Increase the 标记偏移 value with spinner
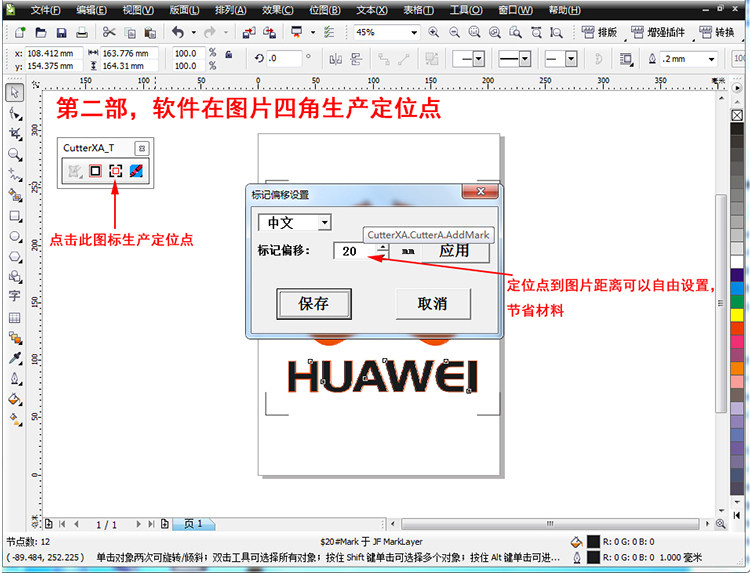The height and width of the screenshot is (573, 750). [383, 247]
